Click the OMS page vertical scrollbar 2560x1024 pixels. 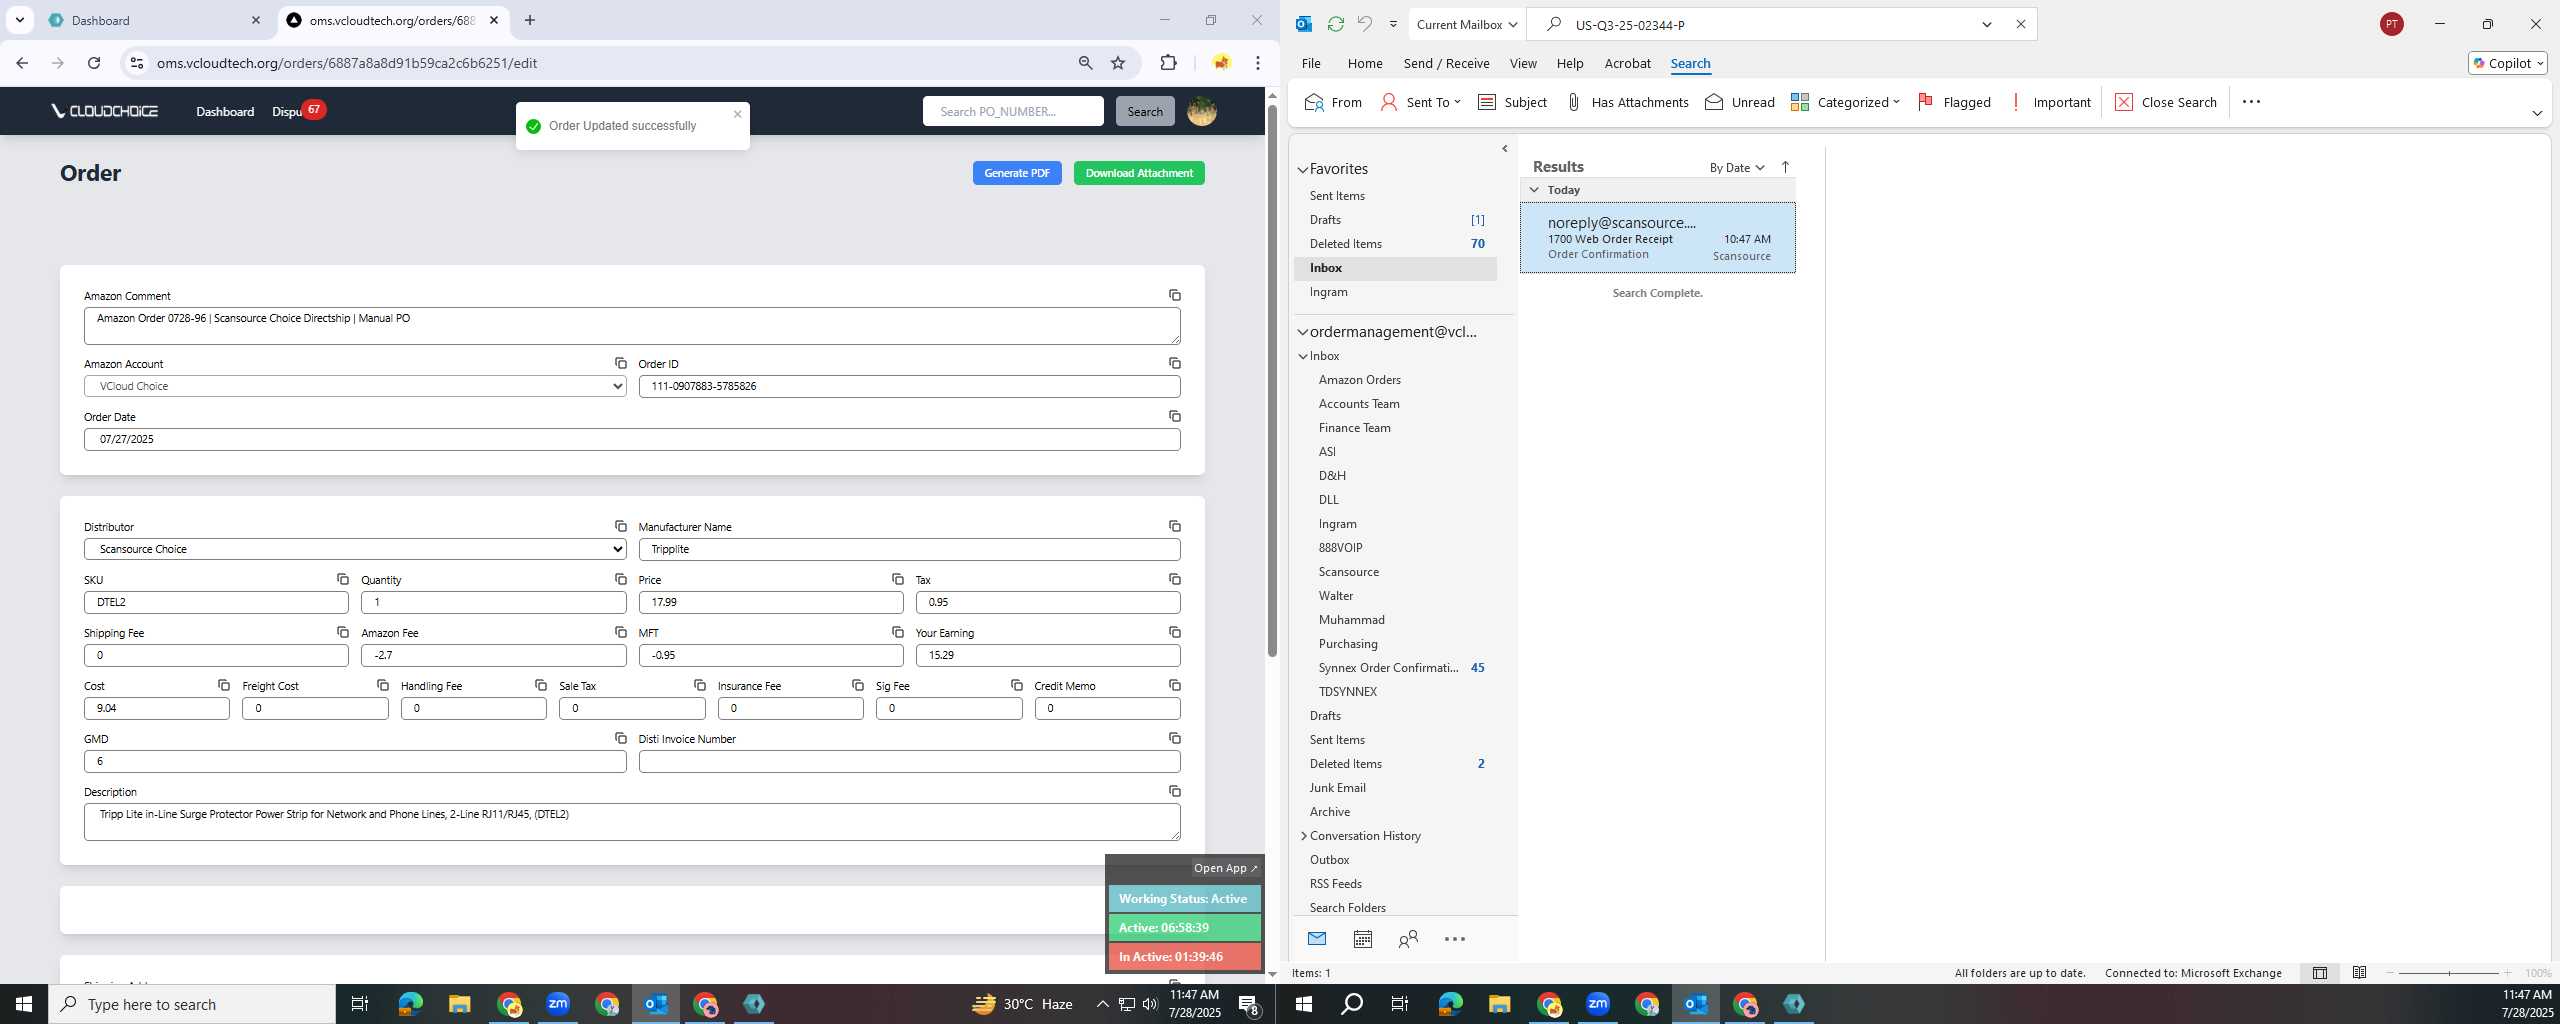pos(1272,380)
